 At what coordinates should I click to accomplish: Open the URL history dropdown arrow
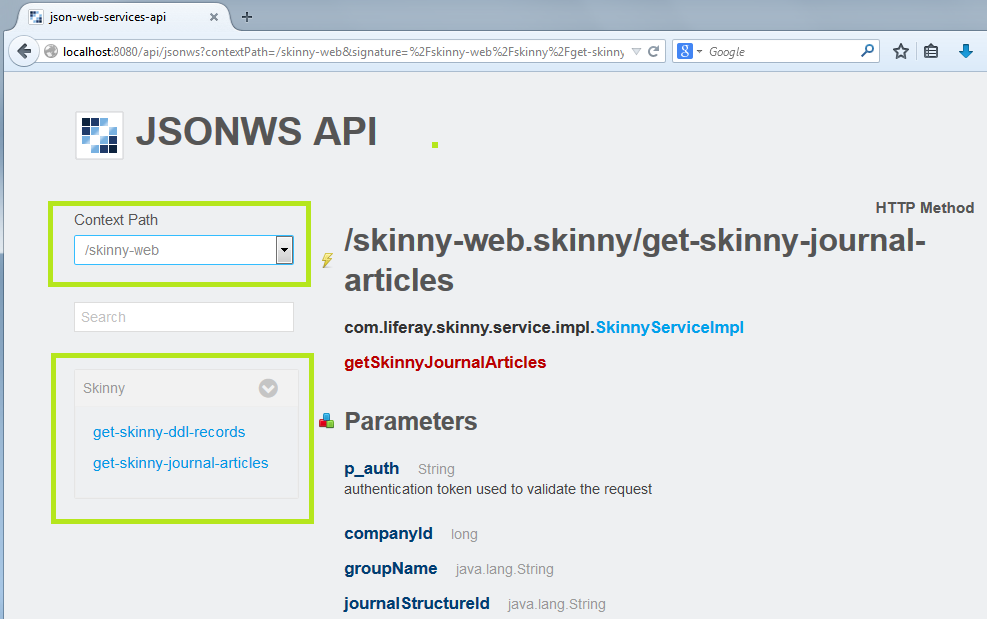[x=636, y=52]
